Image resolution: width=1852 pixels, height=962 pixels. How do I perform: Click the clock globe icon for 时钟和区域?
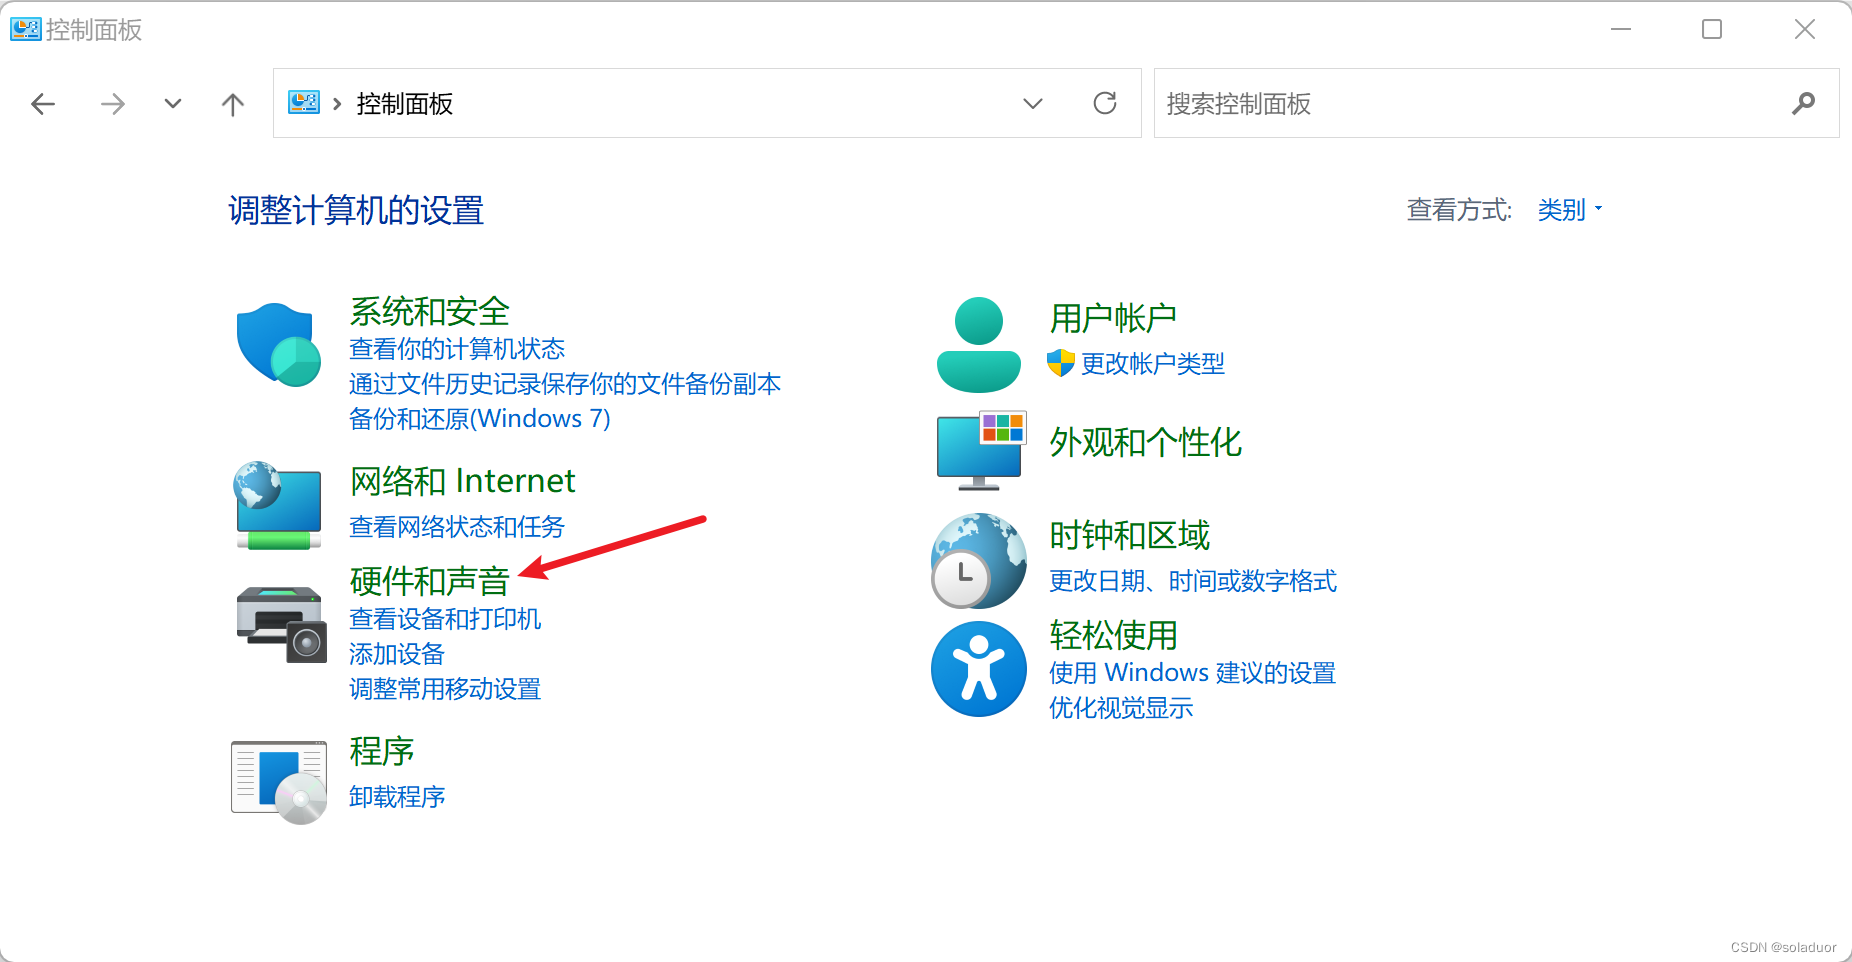(977, 560)
